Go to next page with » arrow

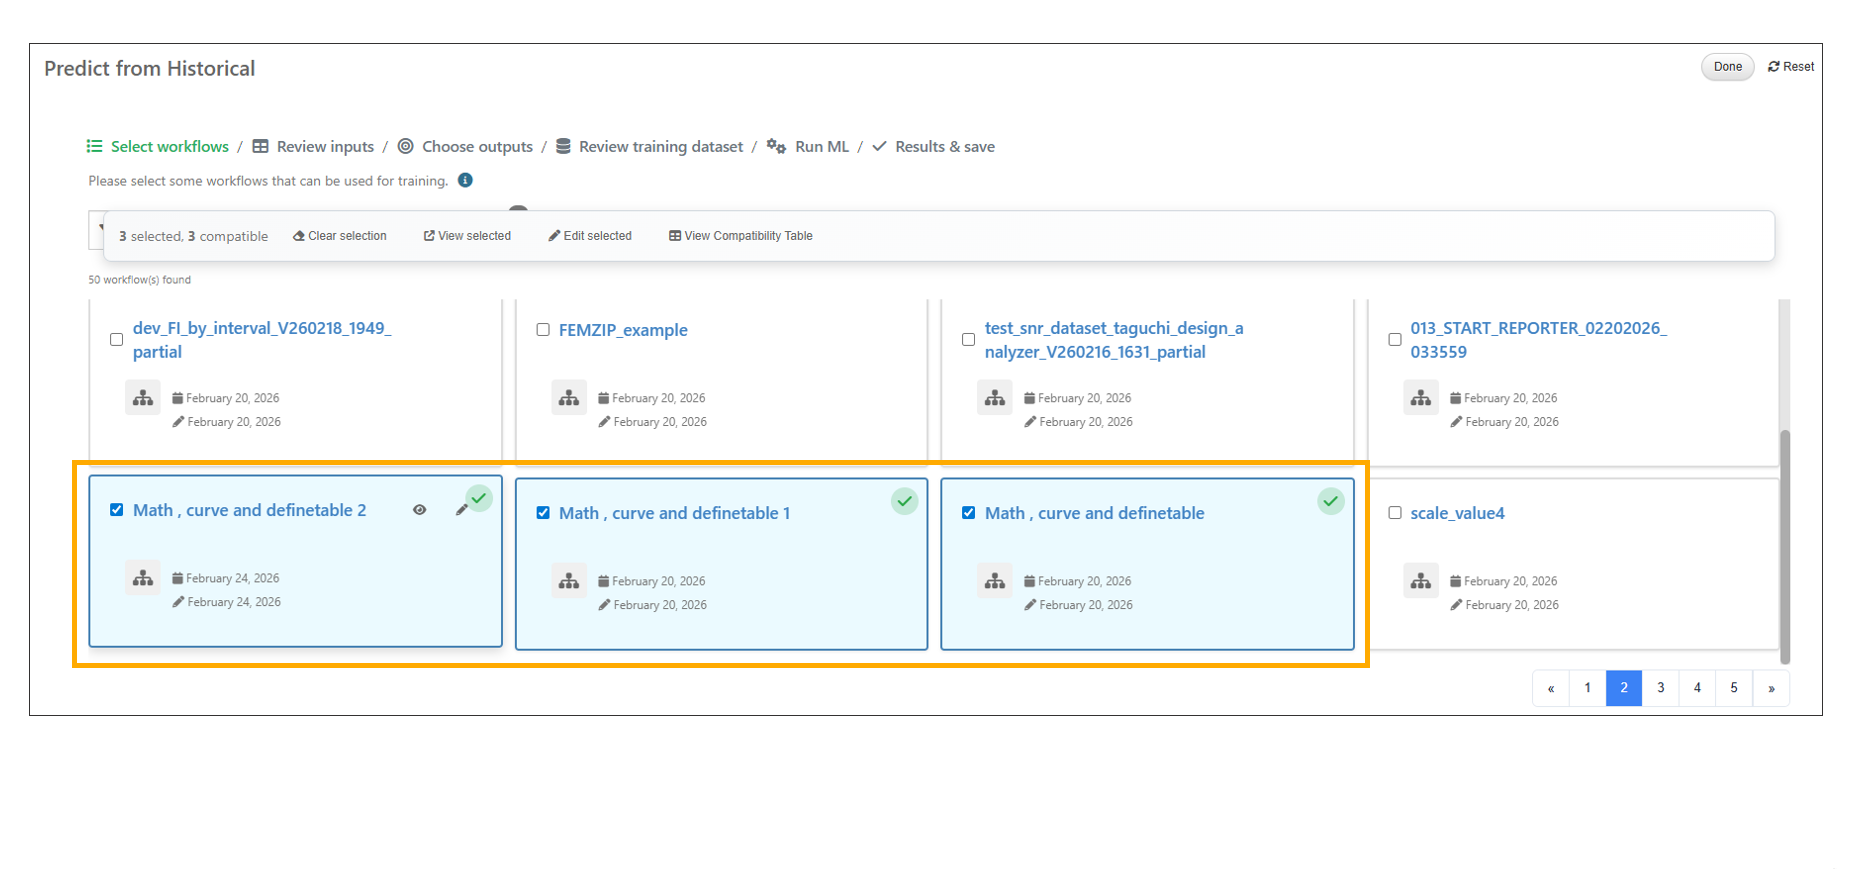(x=1771, y=688)
